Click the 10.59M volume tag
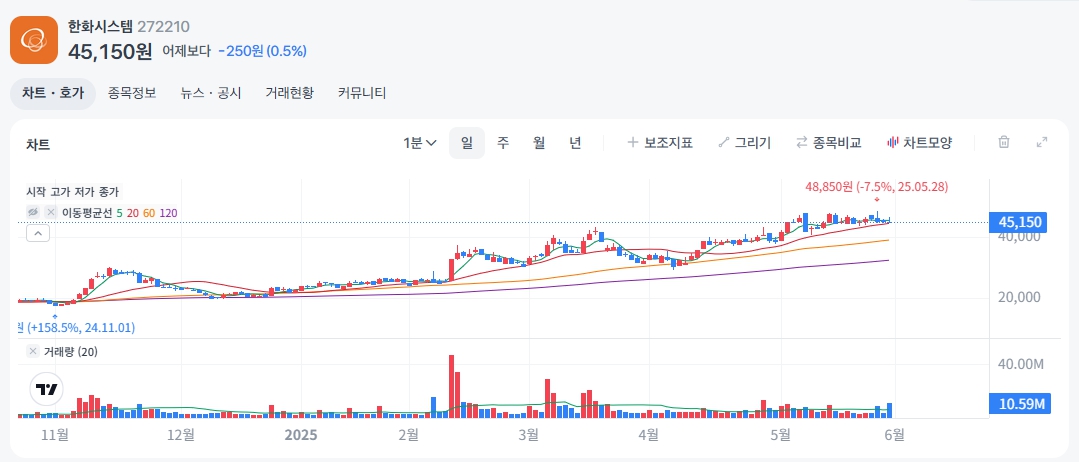1079x462 pixels. coord(1018,403)
